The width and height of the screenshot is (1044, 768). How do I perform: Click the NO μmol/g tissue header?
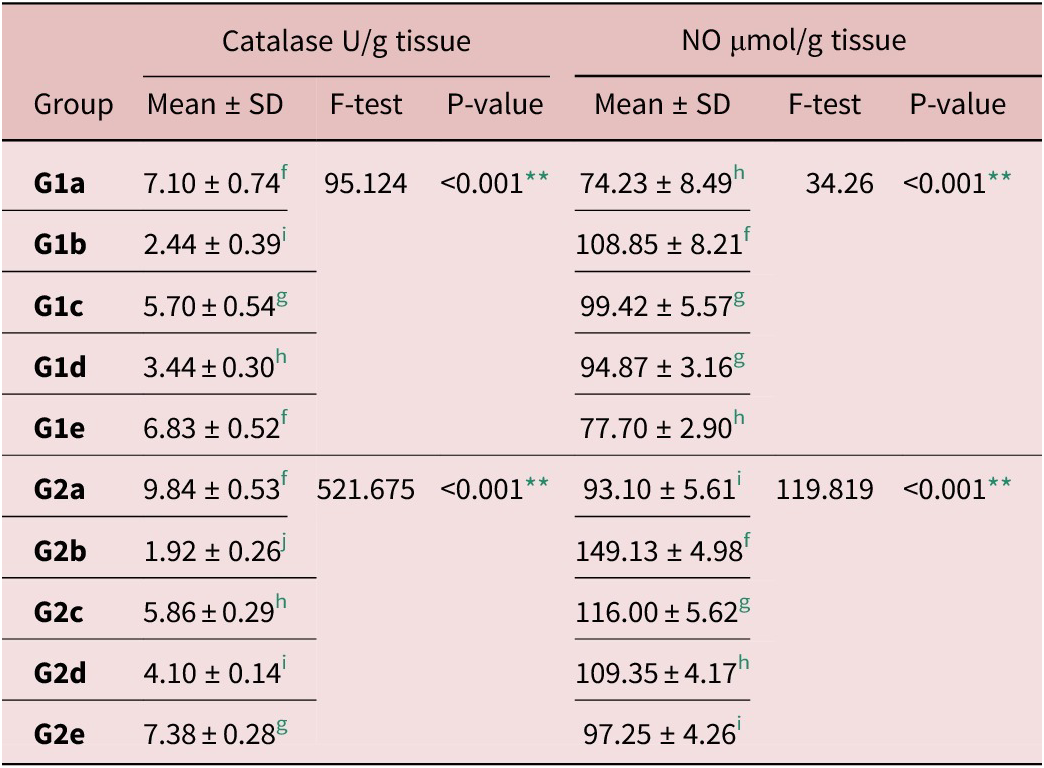coord(793,41)
